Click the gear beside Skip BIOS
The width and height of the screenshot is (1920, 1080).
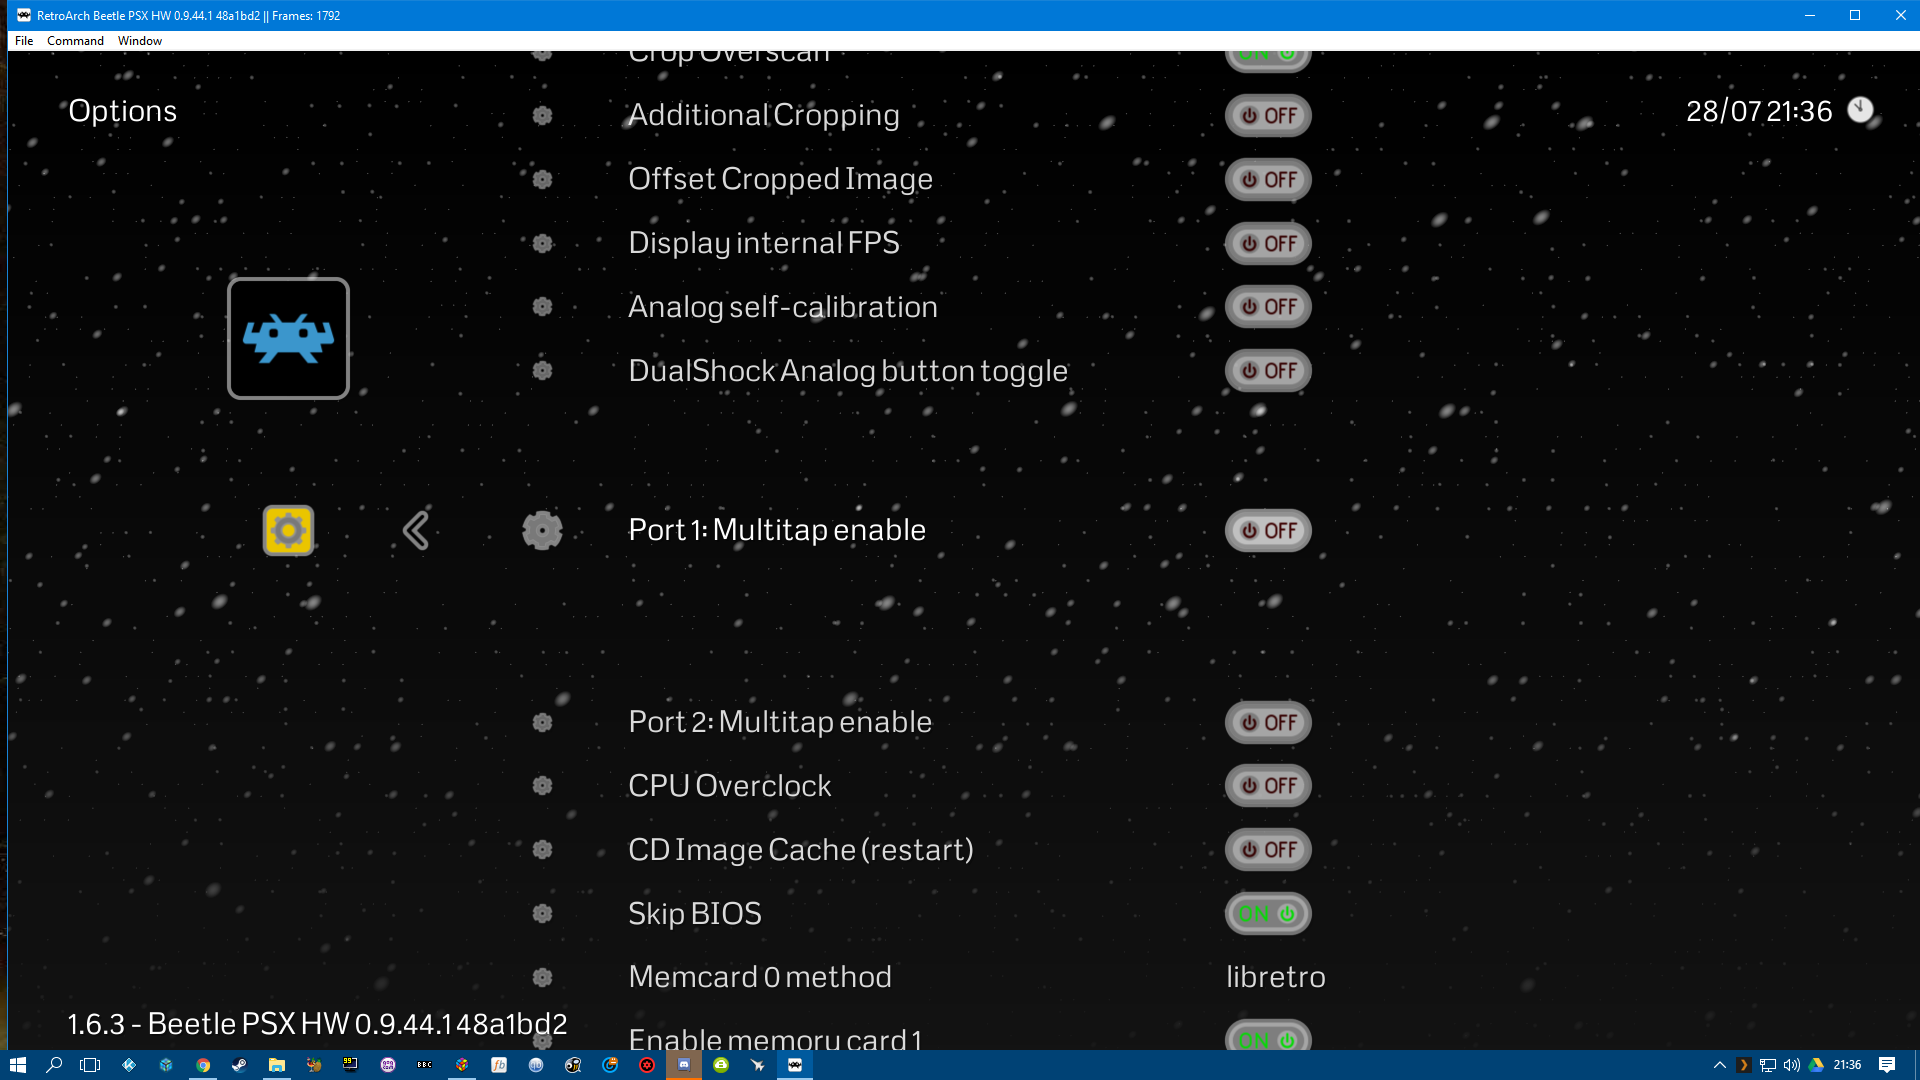[x=542, y=913]
